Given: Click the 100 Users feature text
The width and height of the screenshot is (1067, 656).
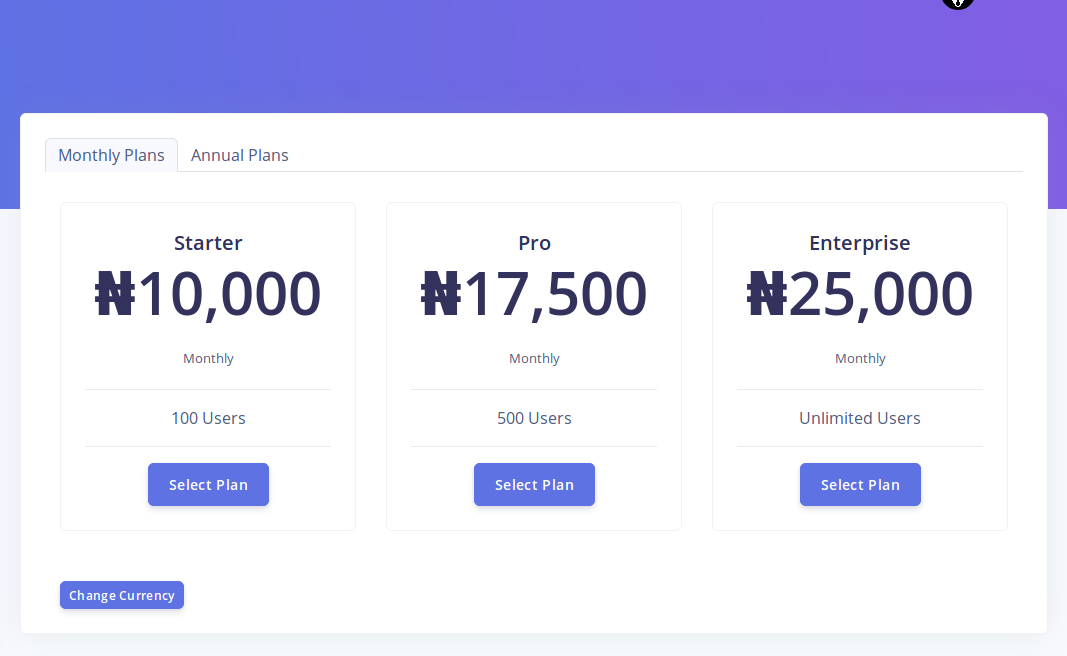Looking at the screenshot, I should [208, 418].
